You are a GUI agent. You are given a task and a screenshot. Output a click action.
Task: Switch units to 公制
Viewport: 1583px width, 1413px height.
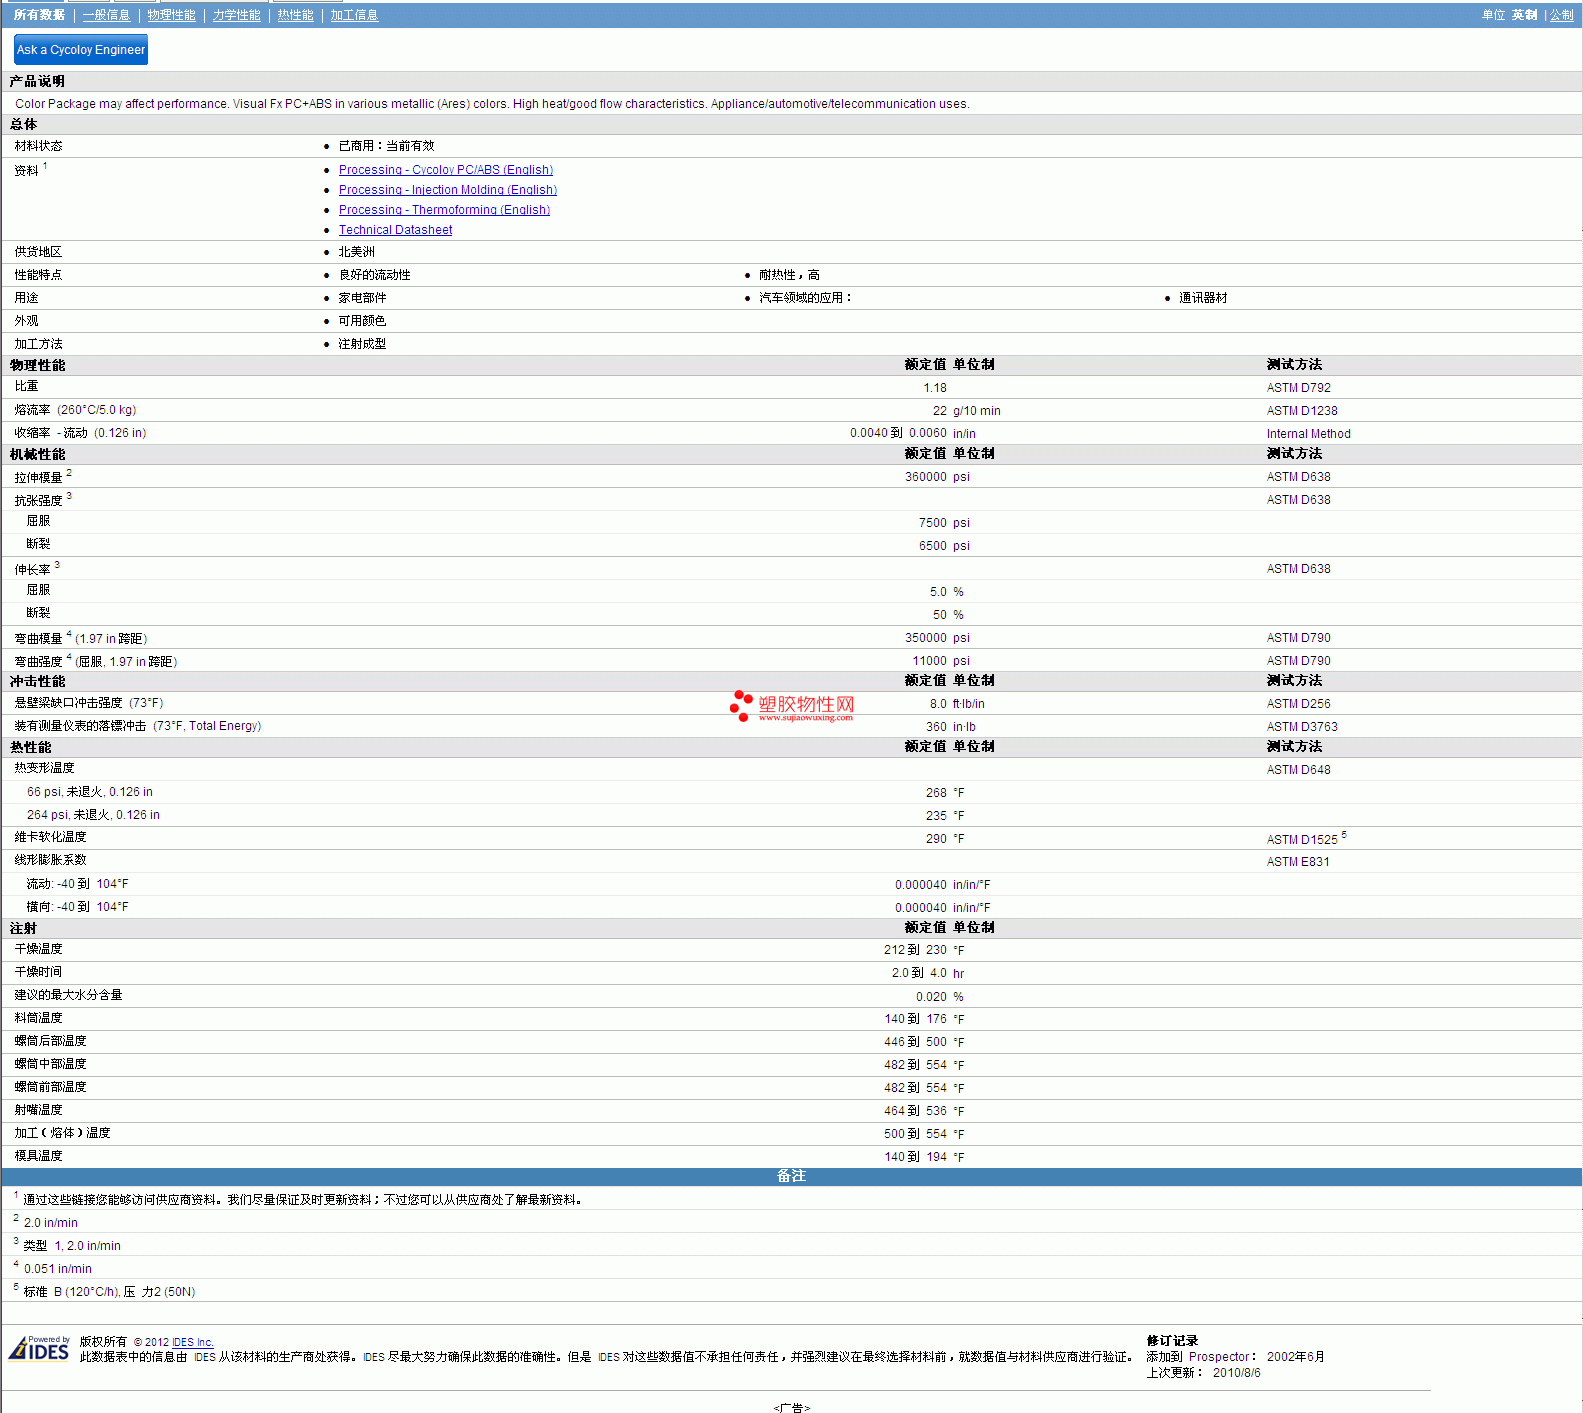[x=1561, y=15]
